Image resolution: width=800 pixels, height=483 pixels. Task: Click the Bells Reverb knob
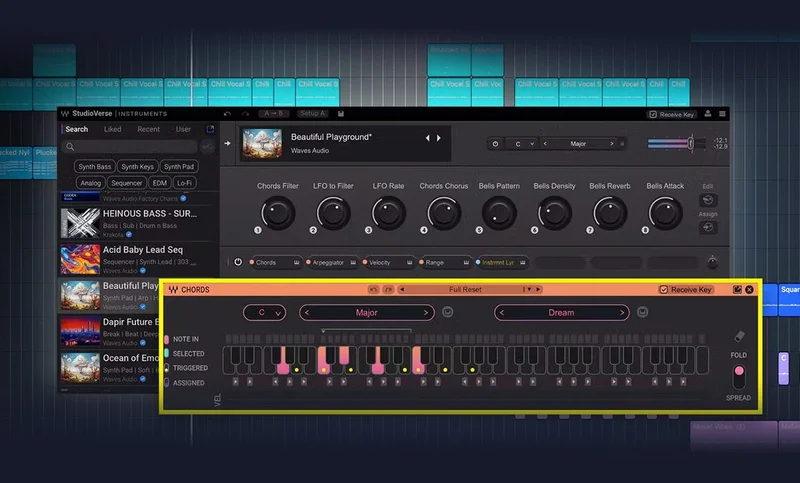[x=610, y=213]
